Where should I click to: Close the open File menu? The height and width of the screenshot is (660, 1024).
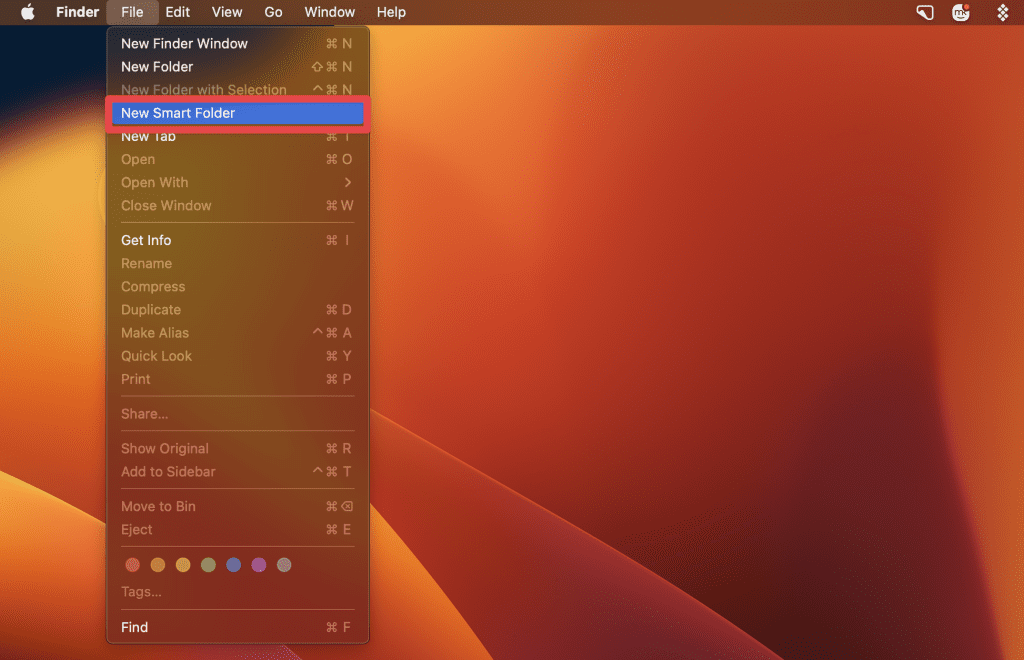132,12
